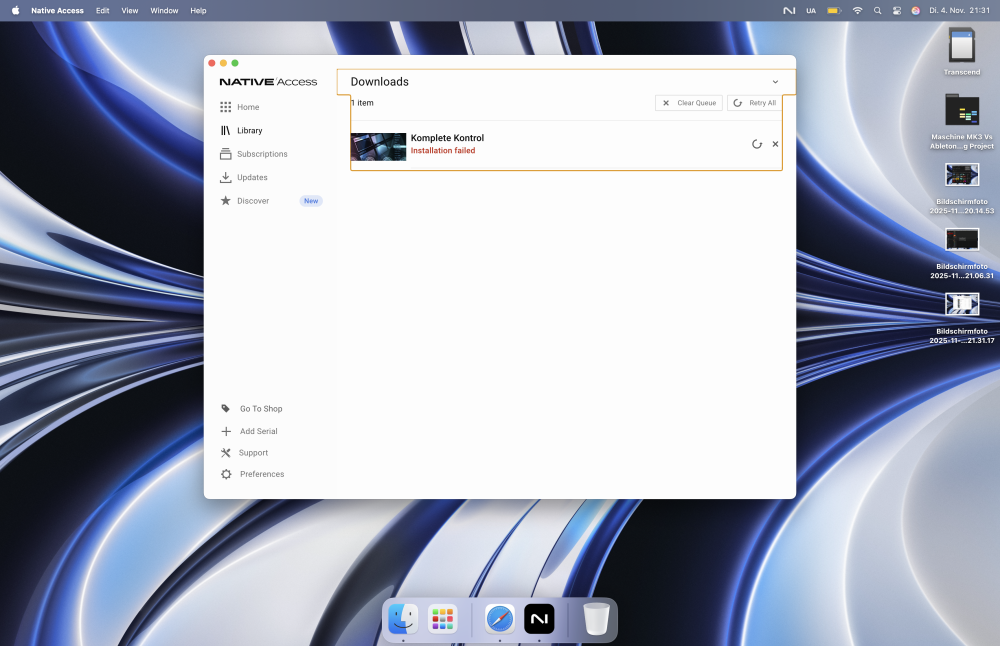1000x646 pixels.
Task: Click the Komplete Kontrol title
Action: point(447,138)
